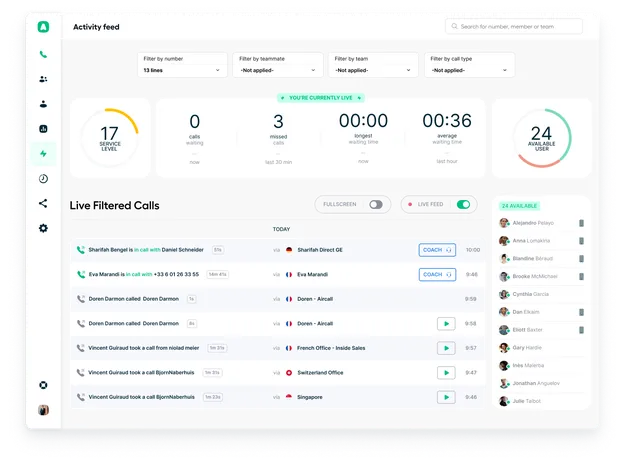Open the analytics chart sidebar icon
The width and height of the screenshot is (625, 468).
[x=43, y=129]
